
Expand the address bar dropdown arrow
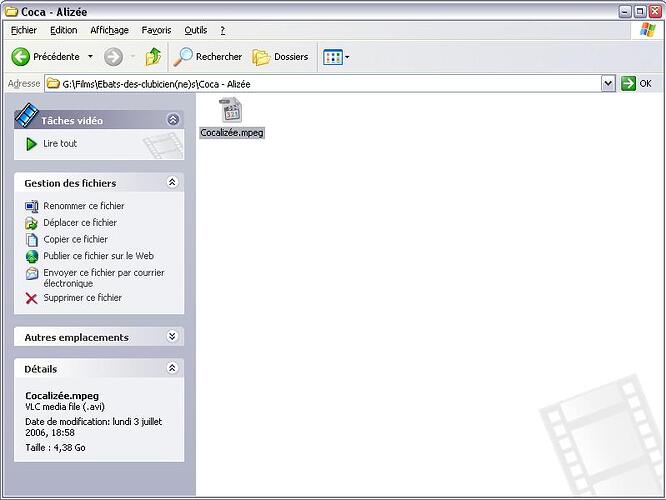608,84
